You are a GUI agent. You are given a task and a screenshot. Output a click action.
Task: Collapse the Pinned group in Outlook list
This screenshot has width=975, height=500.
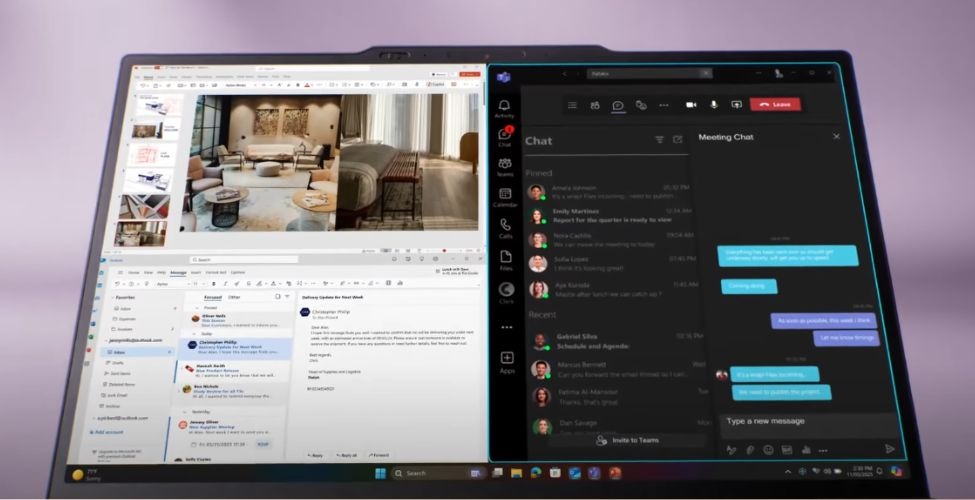pos(197,308)
